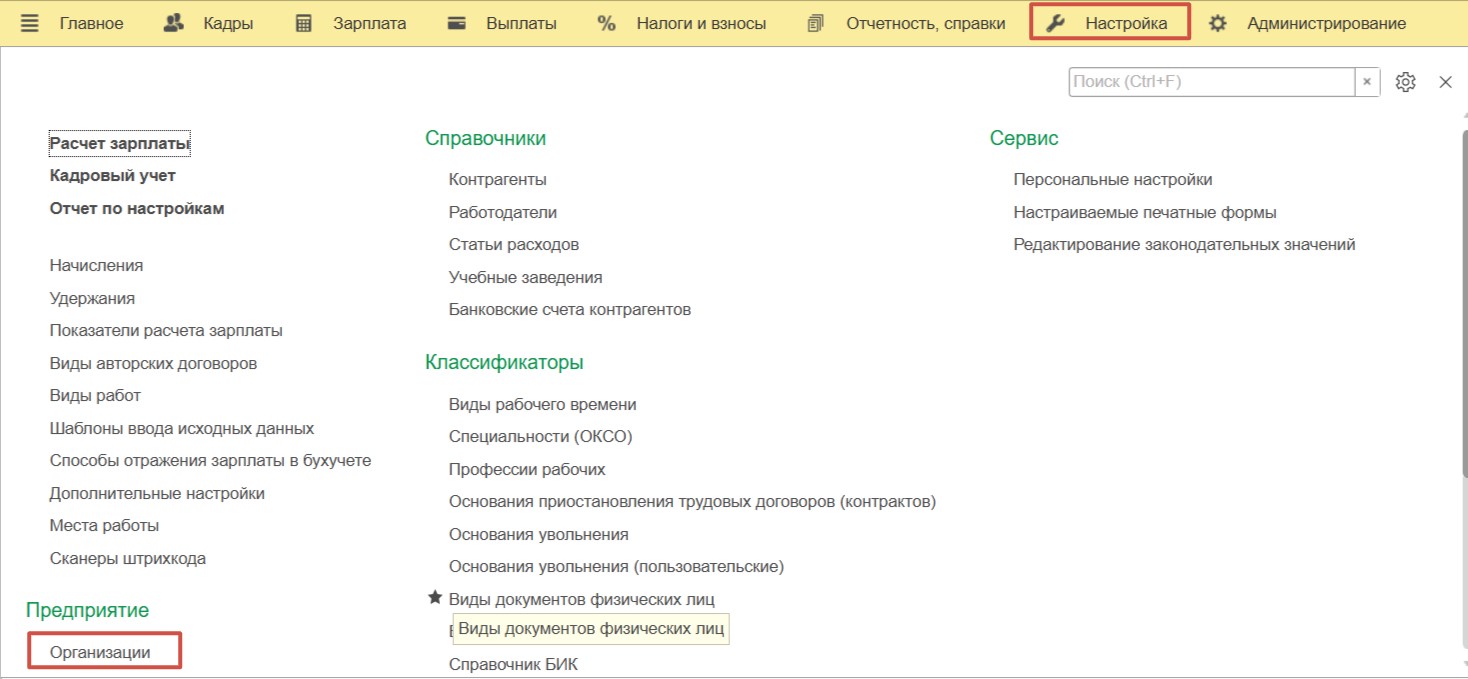Click the calculator icon for Зарплата
Screen dimensions: 1468x679
point(304,23)
